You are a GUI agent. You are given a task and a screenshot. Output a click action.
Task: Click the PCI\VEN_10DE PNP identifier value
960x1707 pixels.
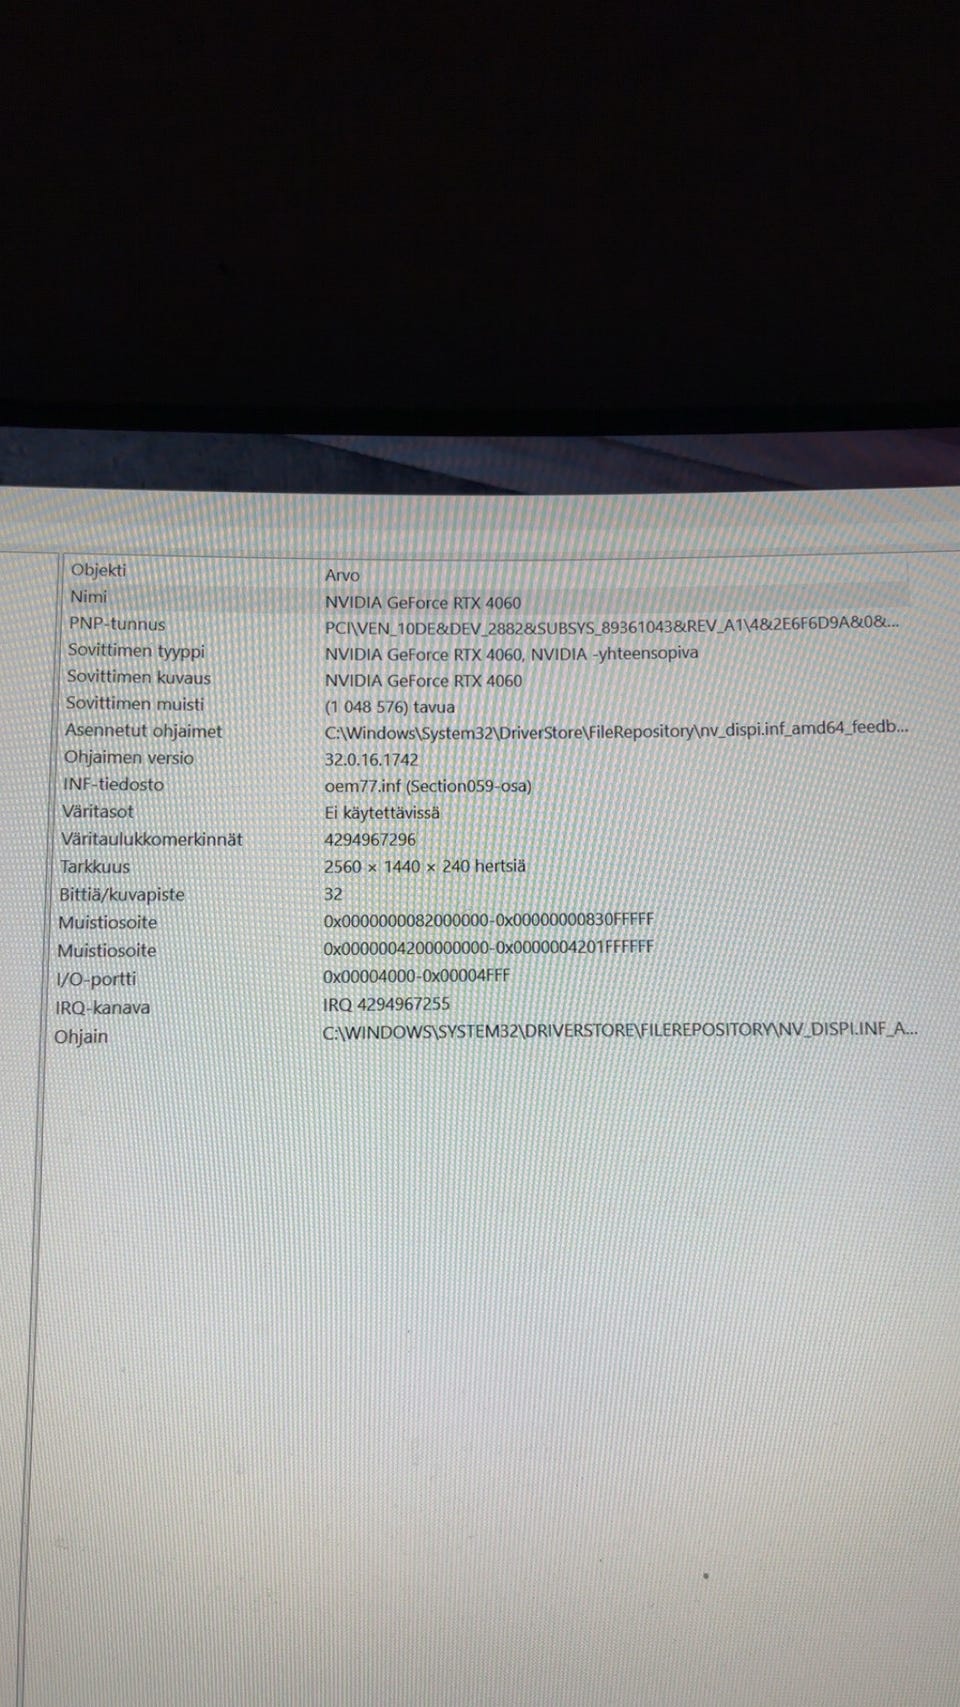[x=612, y=626]
